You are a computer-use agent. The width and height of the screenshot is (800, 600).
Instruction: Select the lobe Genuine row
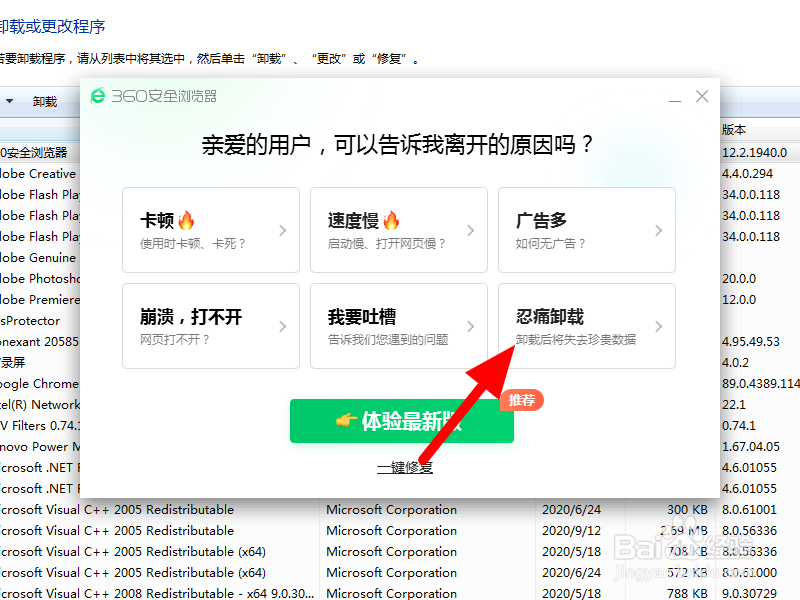(x=40, y=258)
